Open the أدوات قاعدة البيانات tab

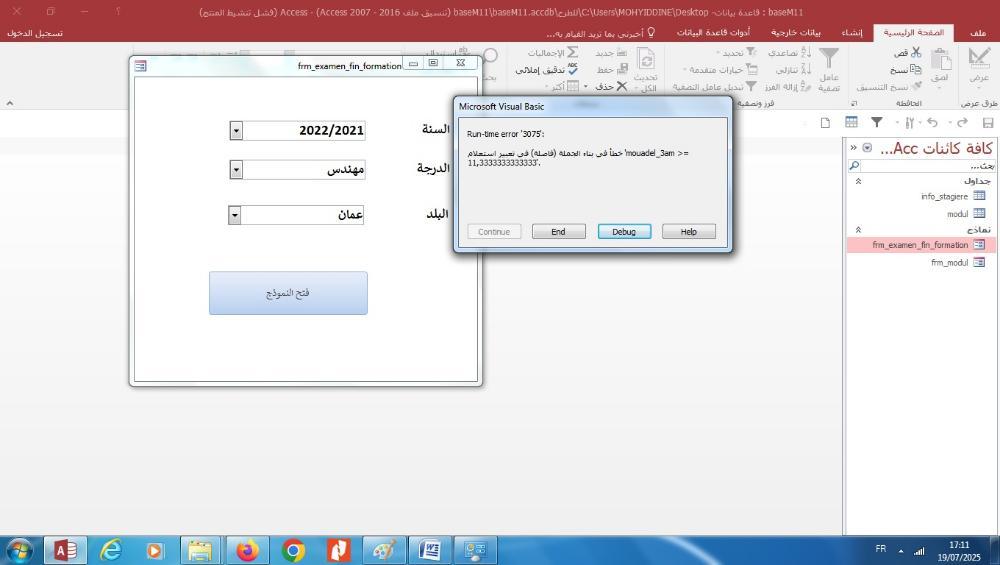coord(713,33)
